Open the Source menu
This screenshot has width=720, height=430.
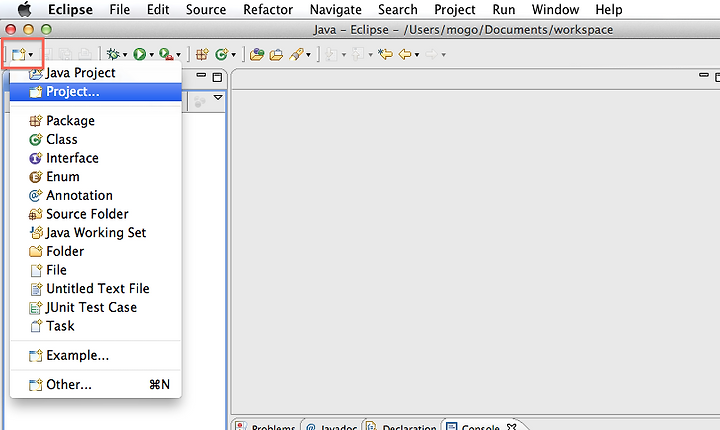(x=206, y=9)
